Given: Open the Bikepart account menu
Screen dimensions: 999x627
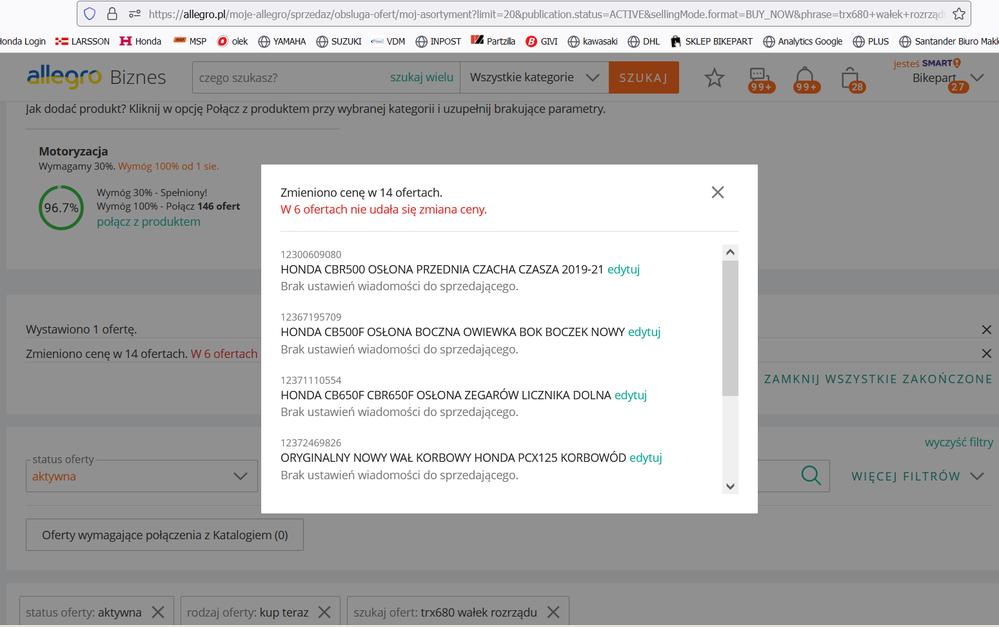Looking at the screenshot, I should 938,78.
